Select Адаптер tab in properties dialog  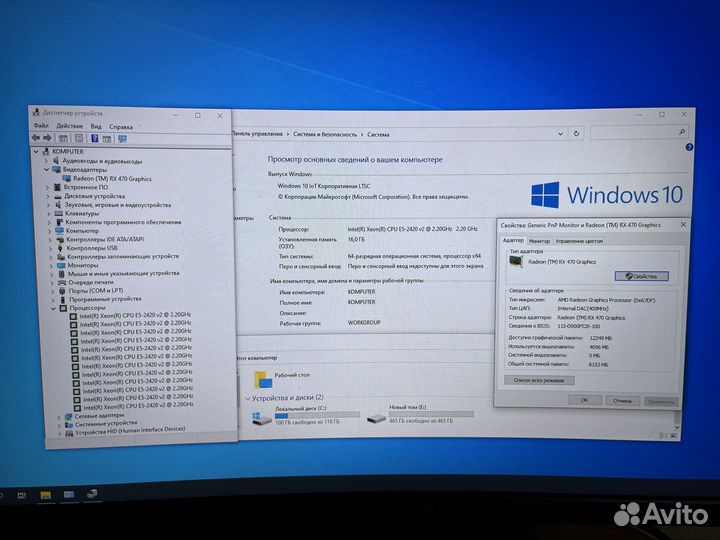click(513, 240)
